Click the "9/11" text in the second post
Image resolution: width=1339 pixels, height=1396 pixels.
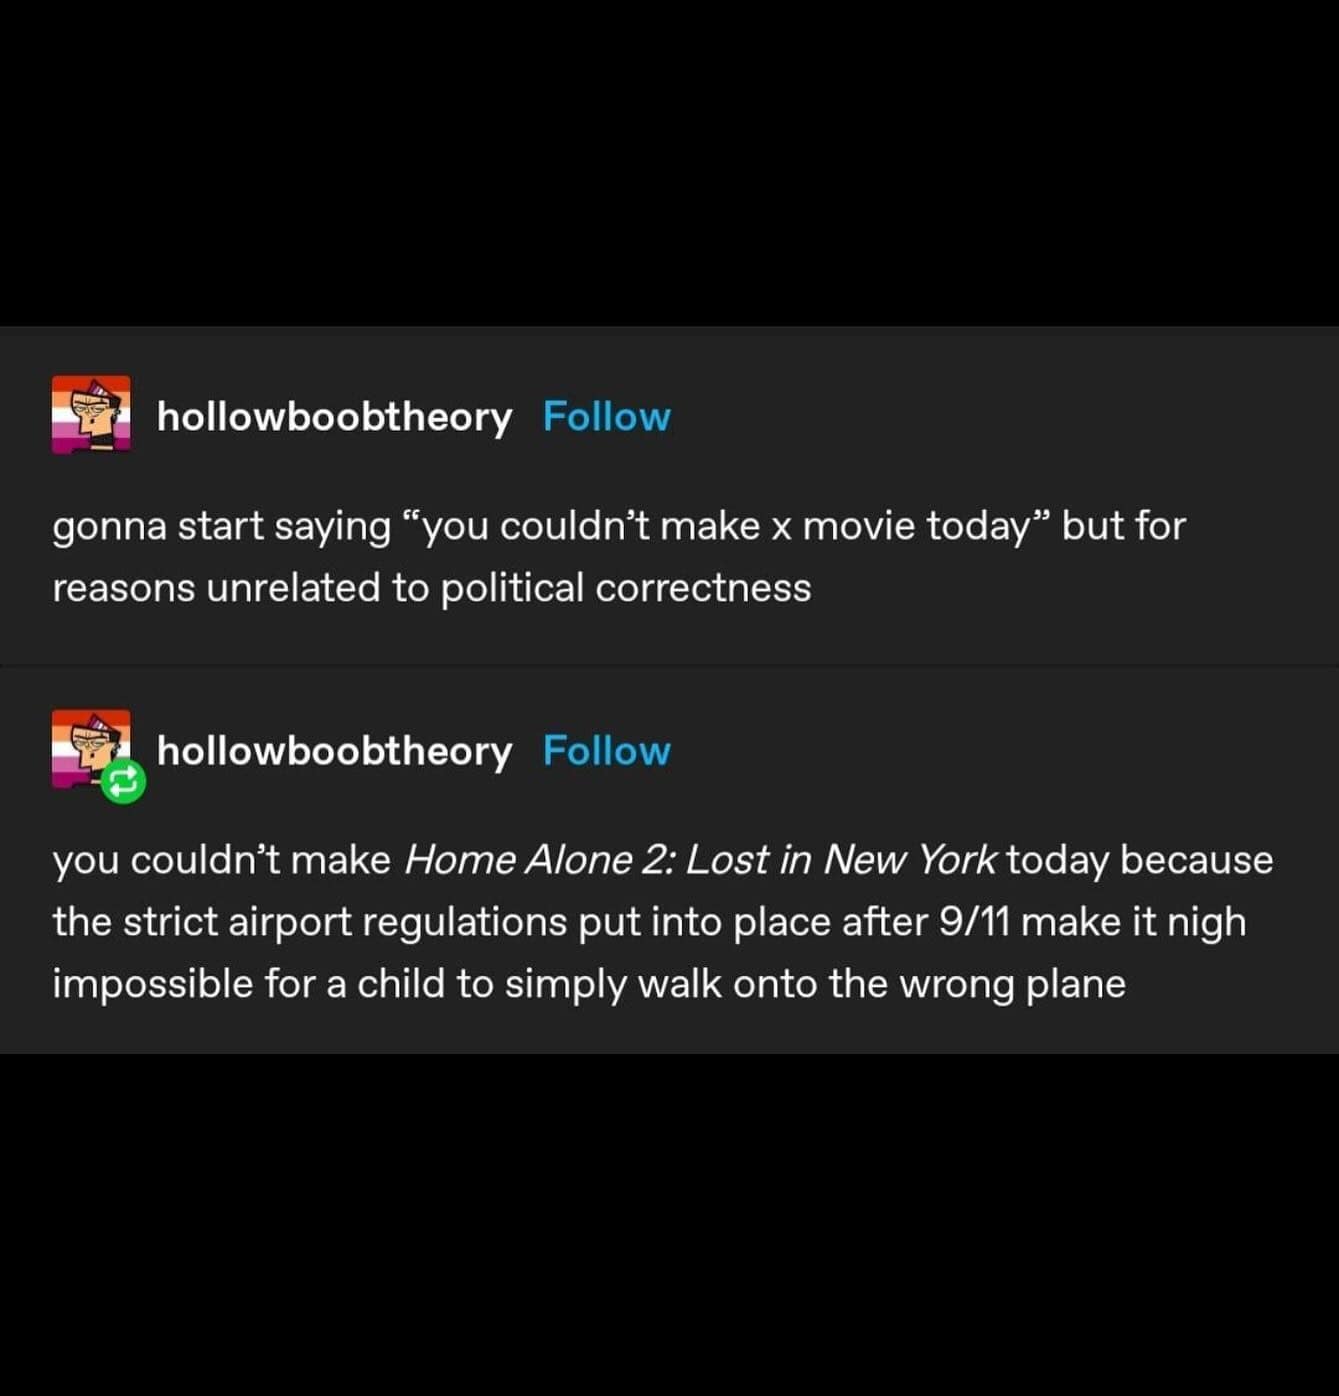pyautogui.click(x=974, y=922)
